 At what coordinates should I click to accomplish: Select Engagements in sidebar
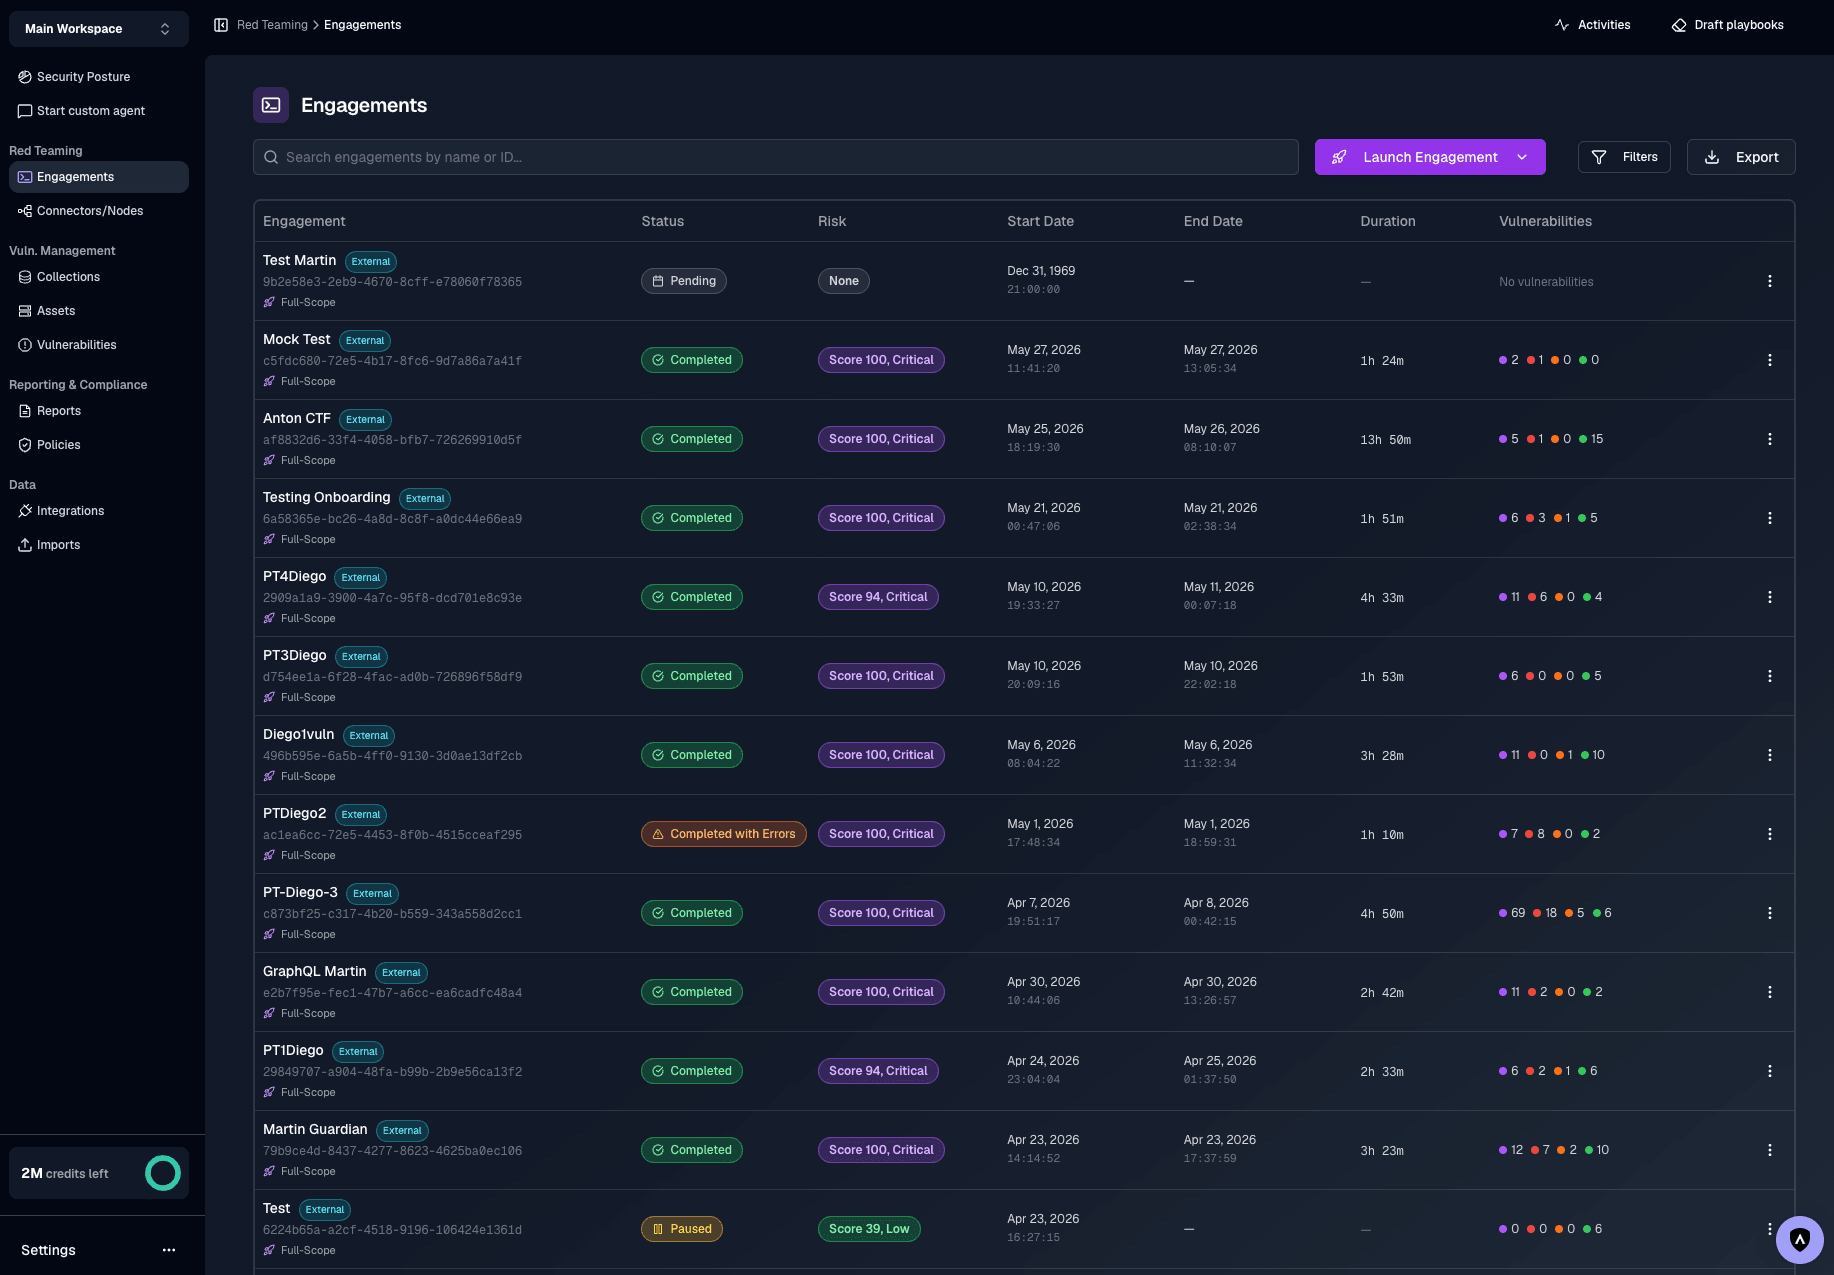point(98,177)
